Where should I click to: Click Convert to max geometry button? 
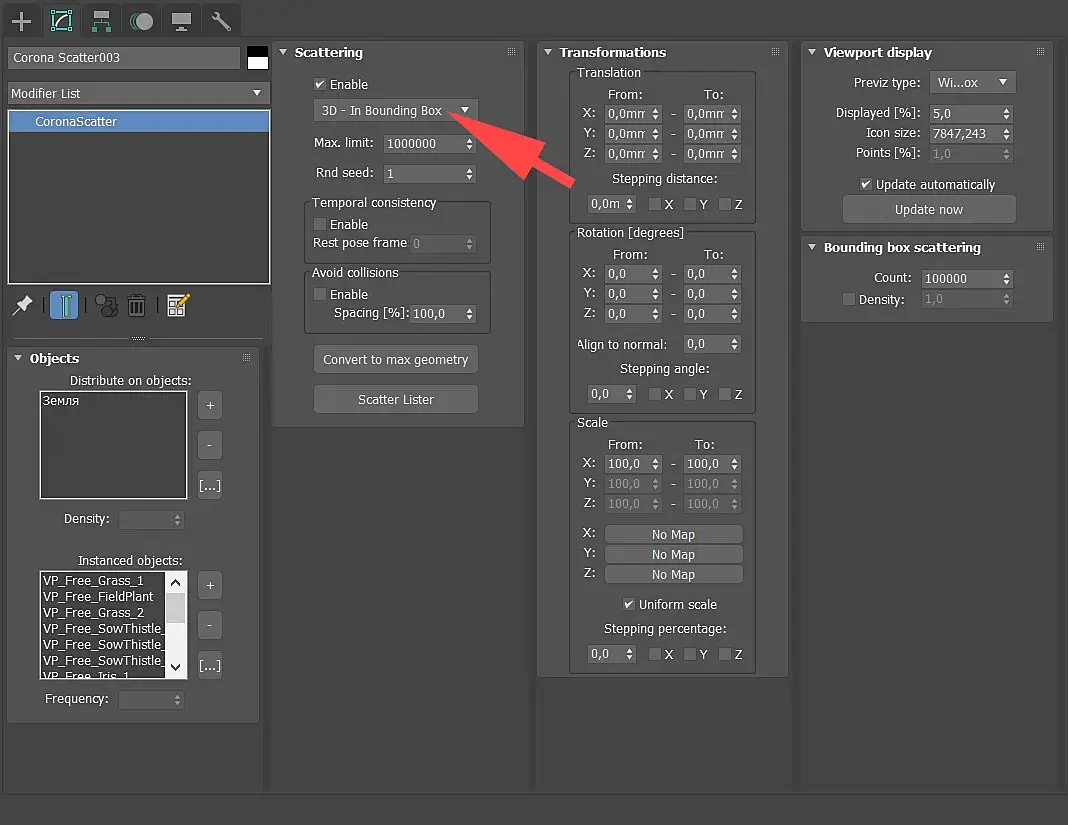point(396,359)
